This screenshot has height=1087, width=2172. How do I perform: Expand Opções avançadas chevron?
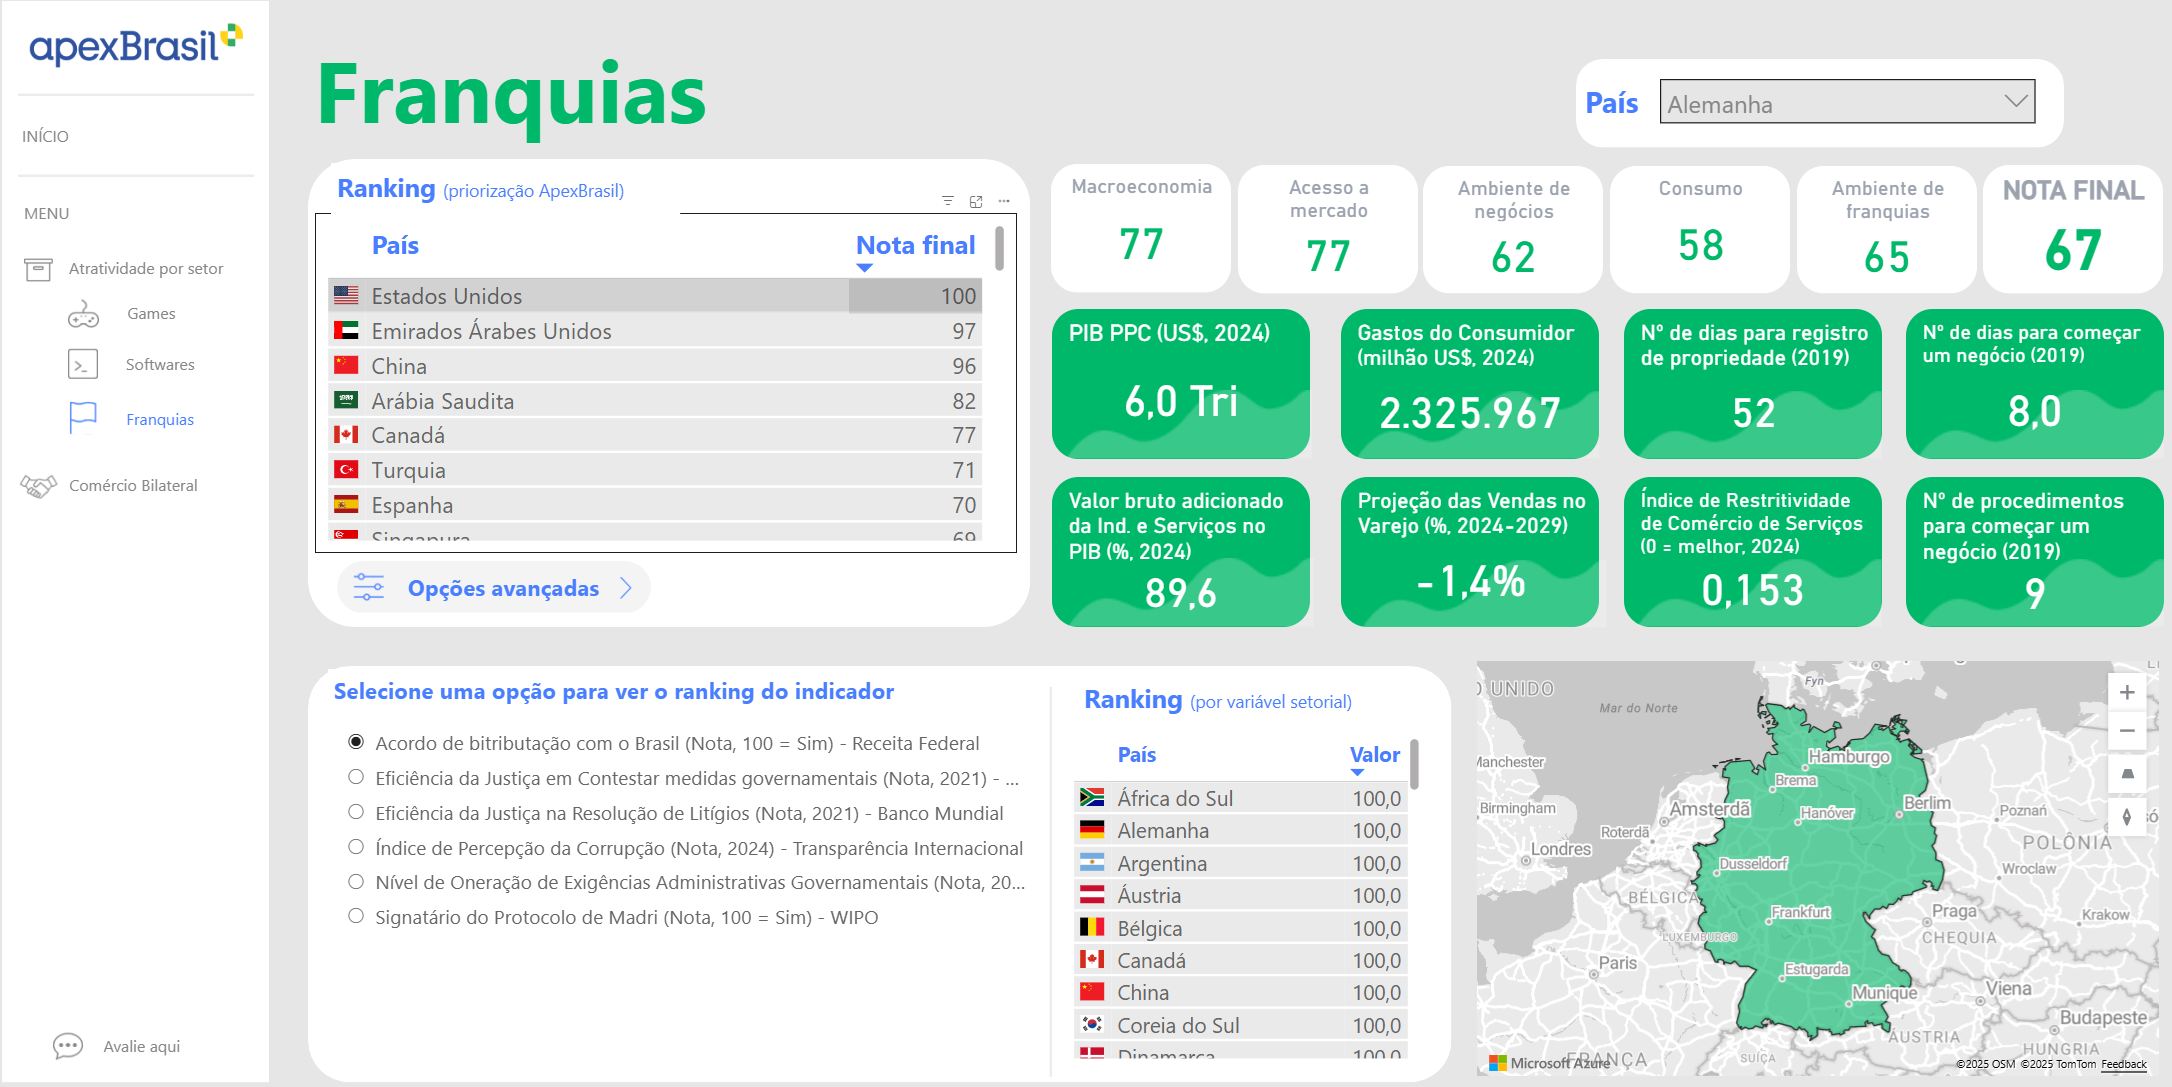626,588
